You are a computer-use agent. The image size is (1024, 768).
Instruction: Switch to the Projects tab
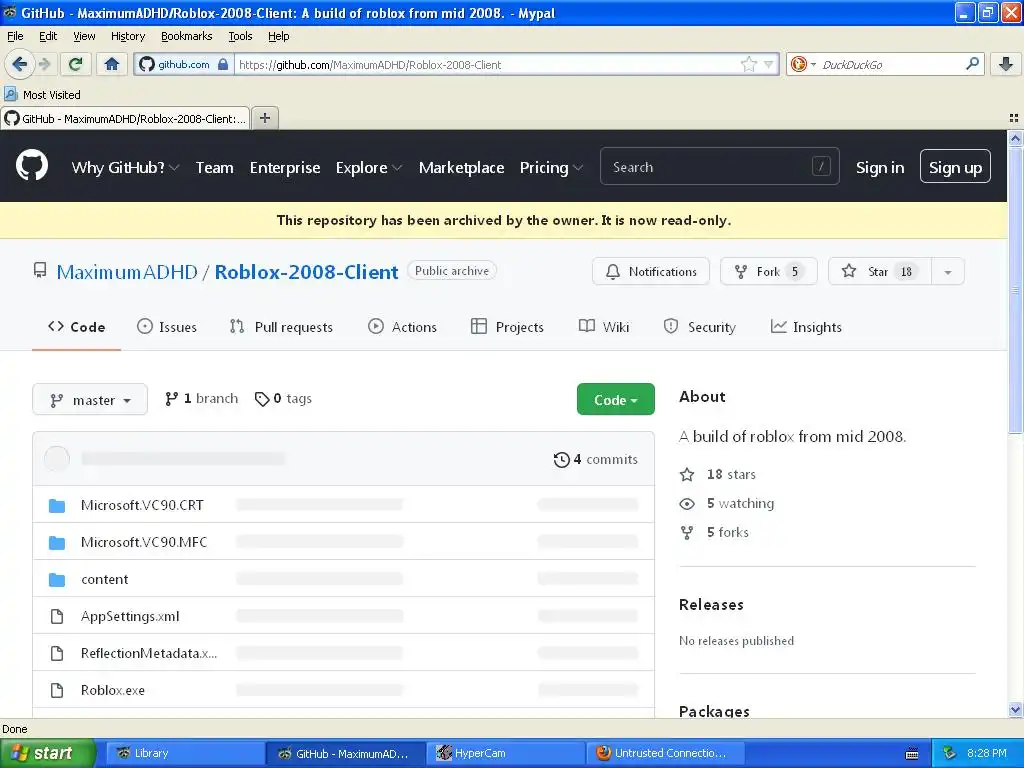[x=507, y=327]
